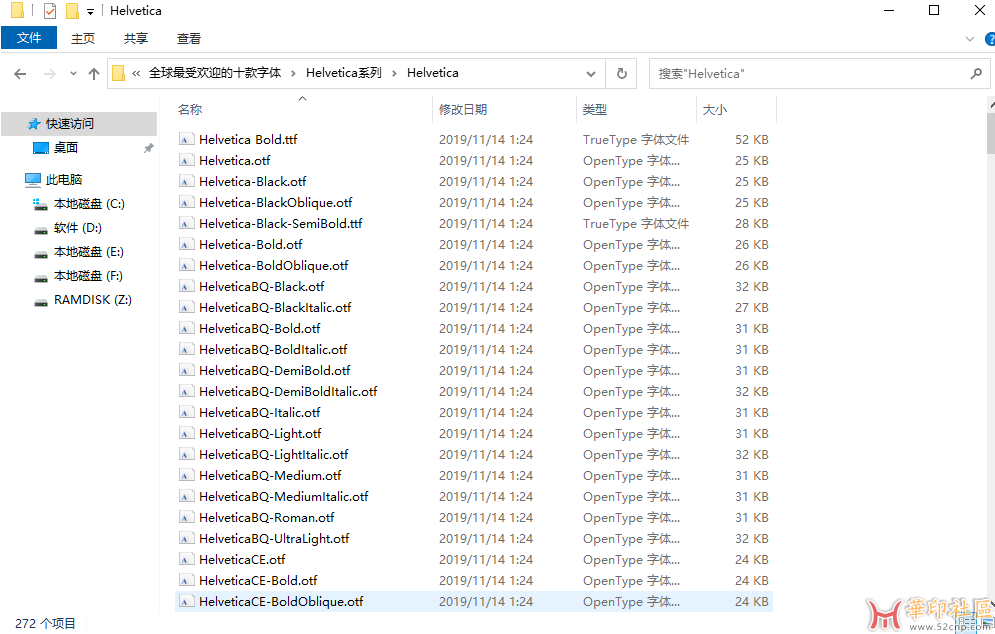This screenshot has height=634, width=995.
Task: Sort files by 大小 column
Action: point(715,109)
